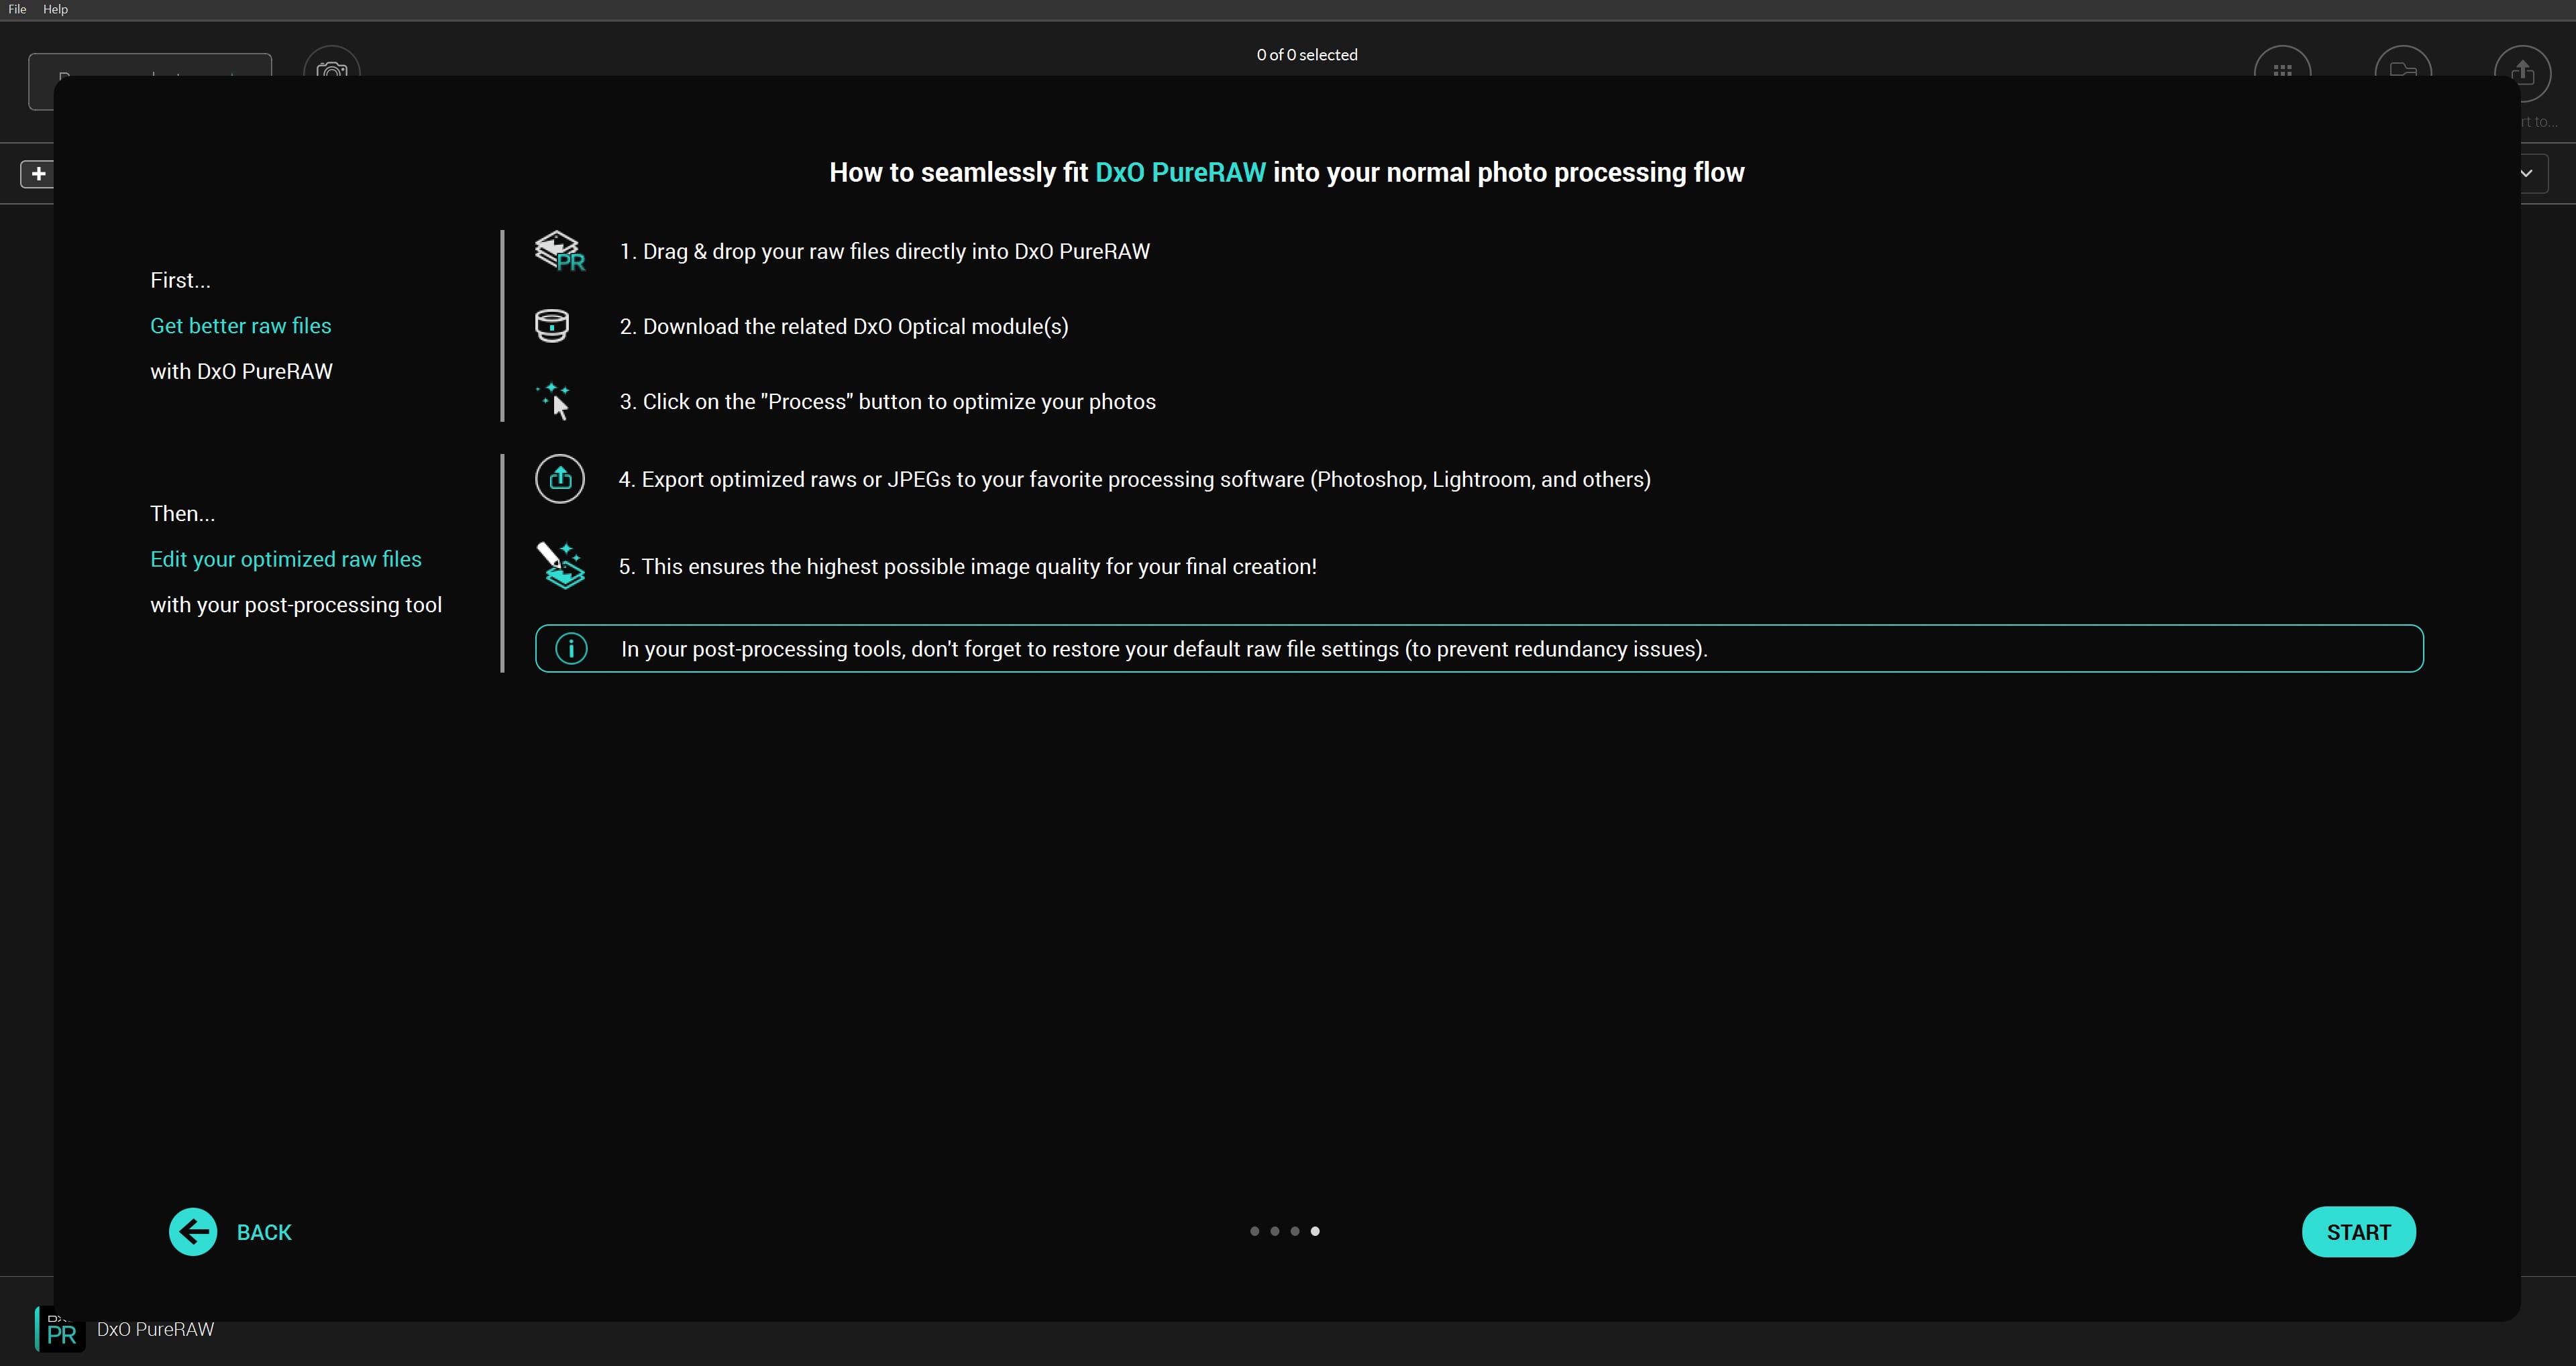
Task: Select the fourth onboarding page dot
Action: pyautogui.click(x=1315, y=1231)
